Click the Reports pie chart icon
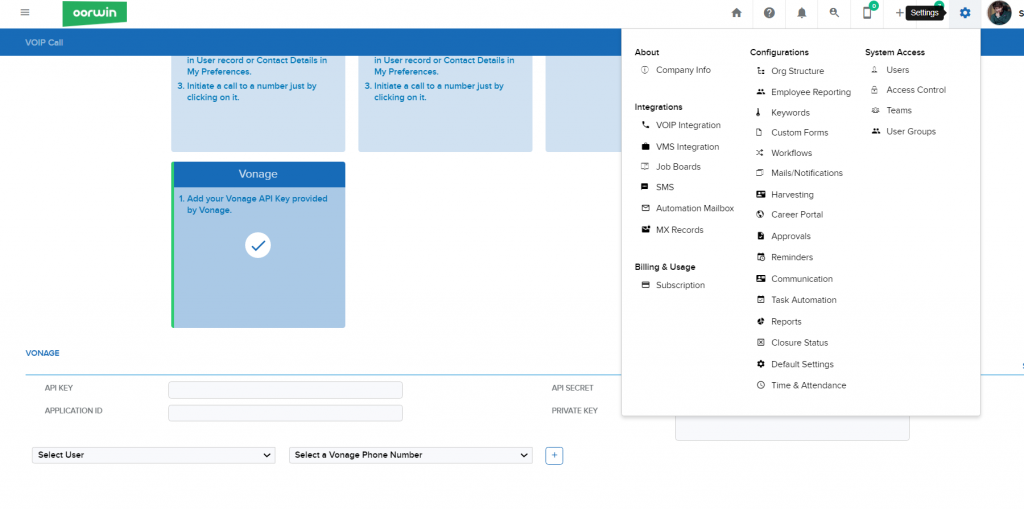Screen dimensions: 1024x509 tap(760, 321)
